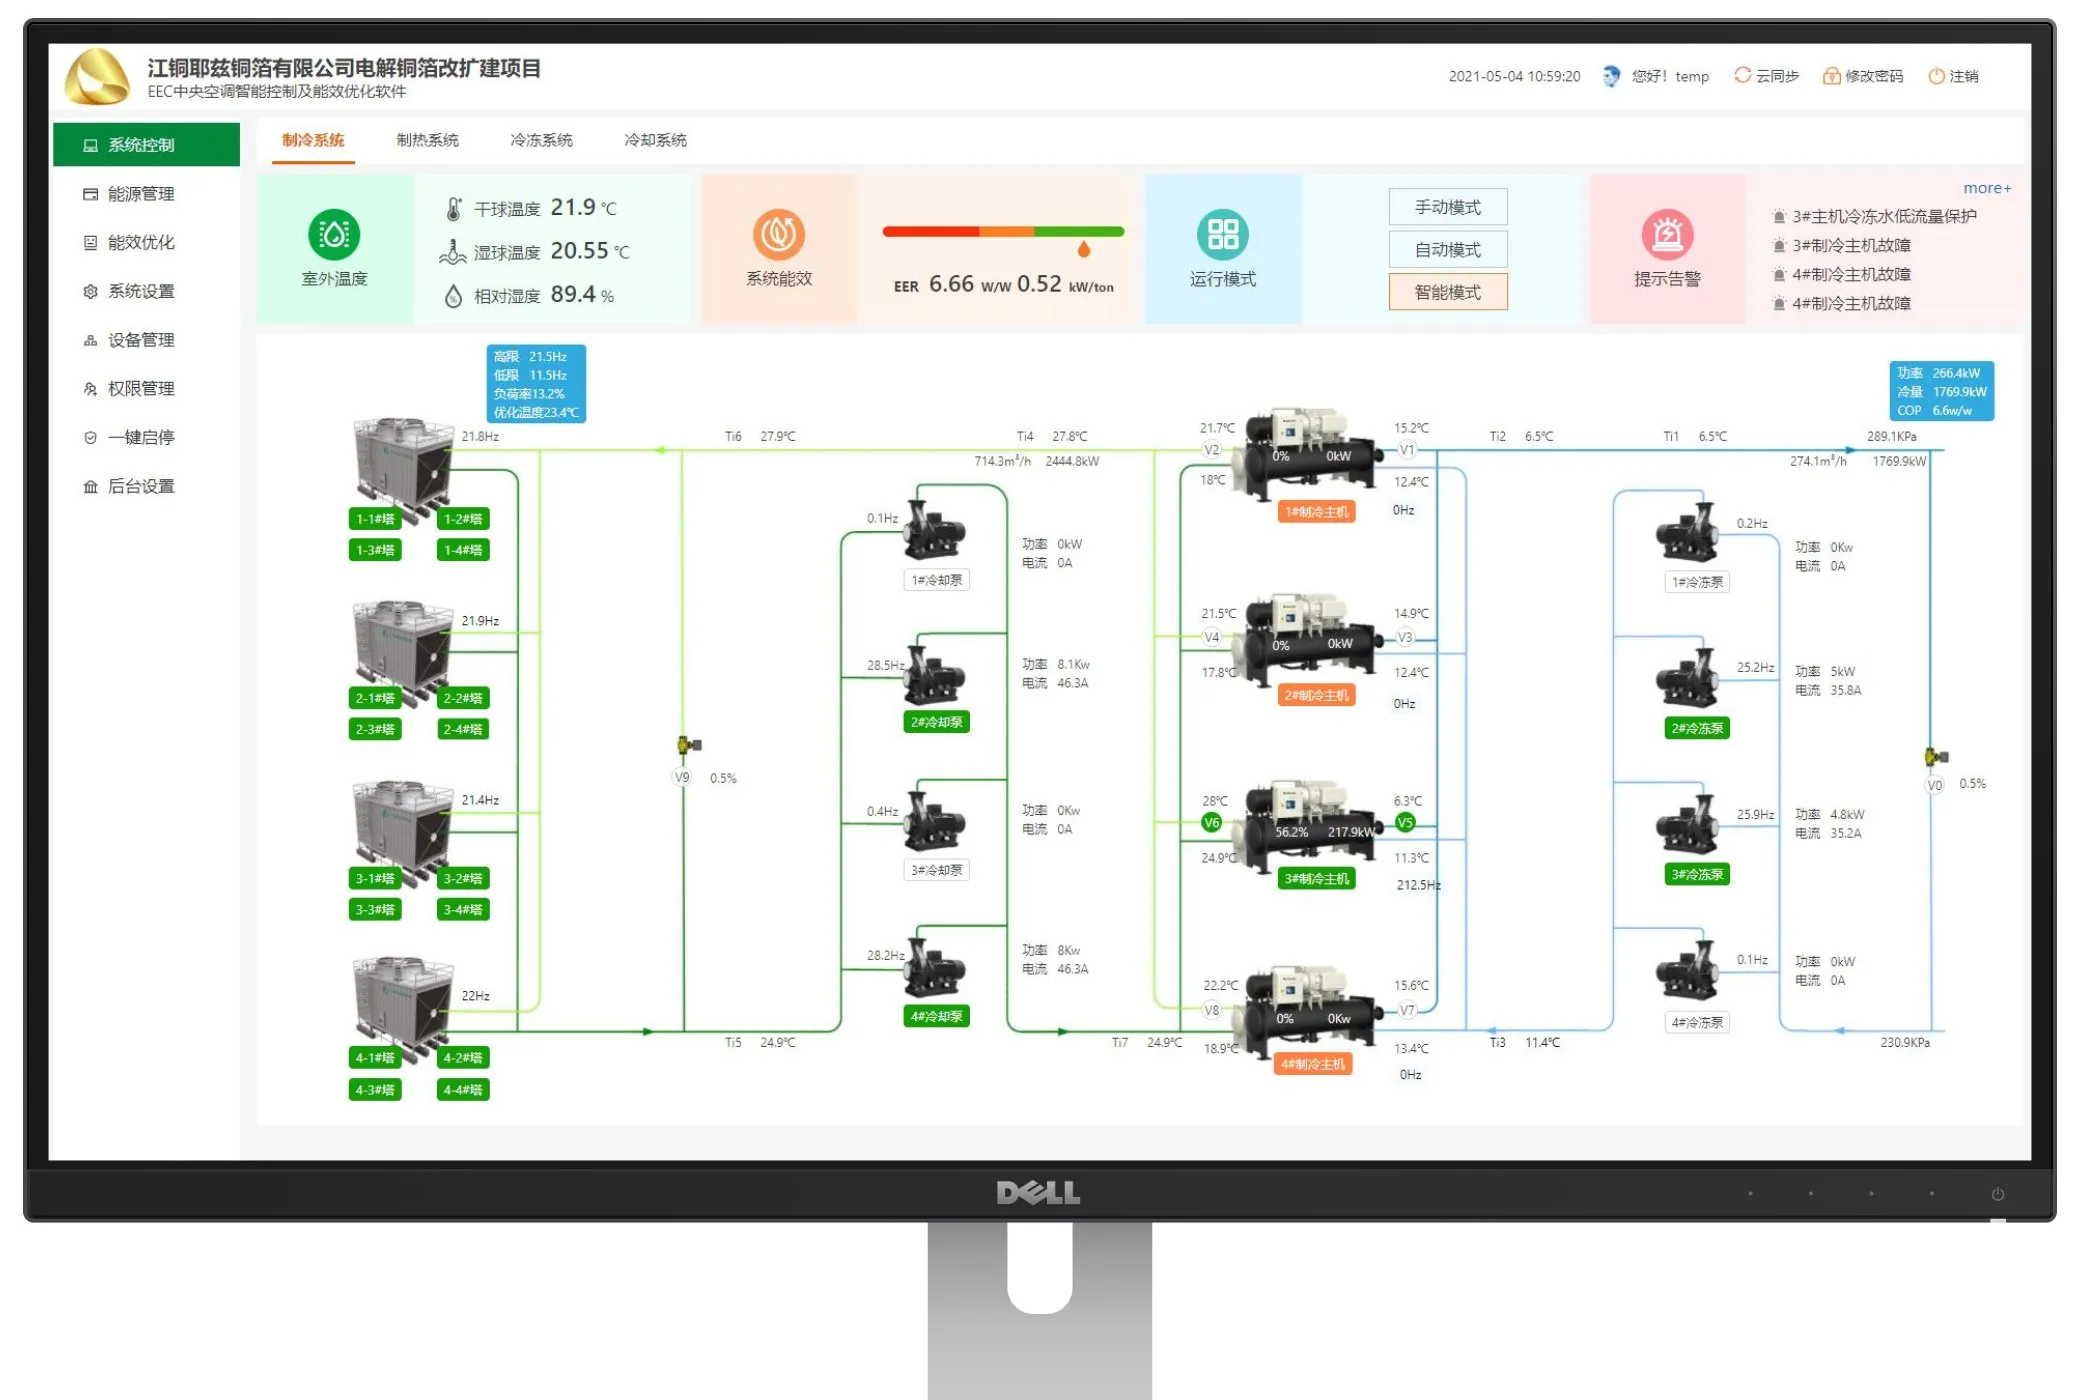
Task: Open the 冷冻系统 tab
Action: click(x=540, y=140)
